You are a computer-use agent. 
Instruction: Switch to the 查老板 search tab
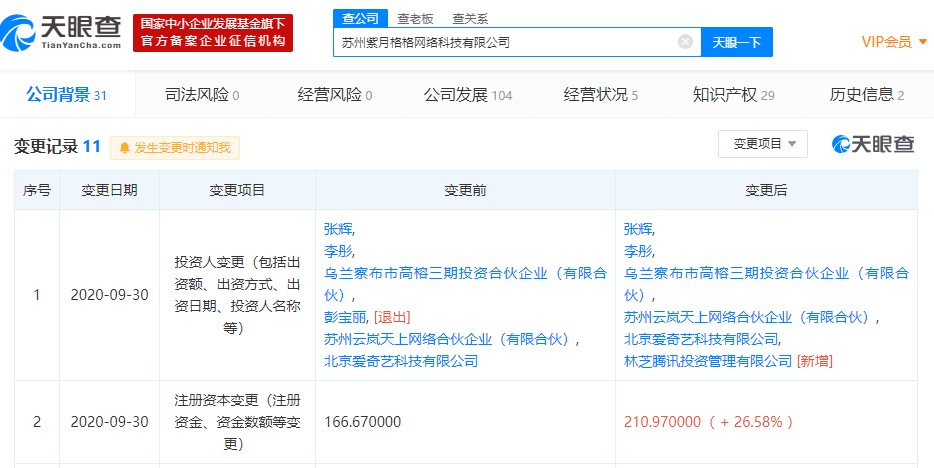[415, 19]
